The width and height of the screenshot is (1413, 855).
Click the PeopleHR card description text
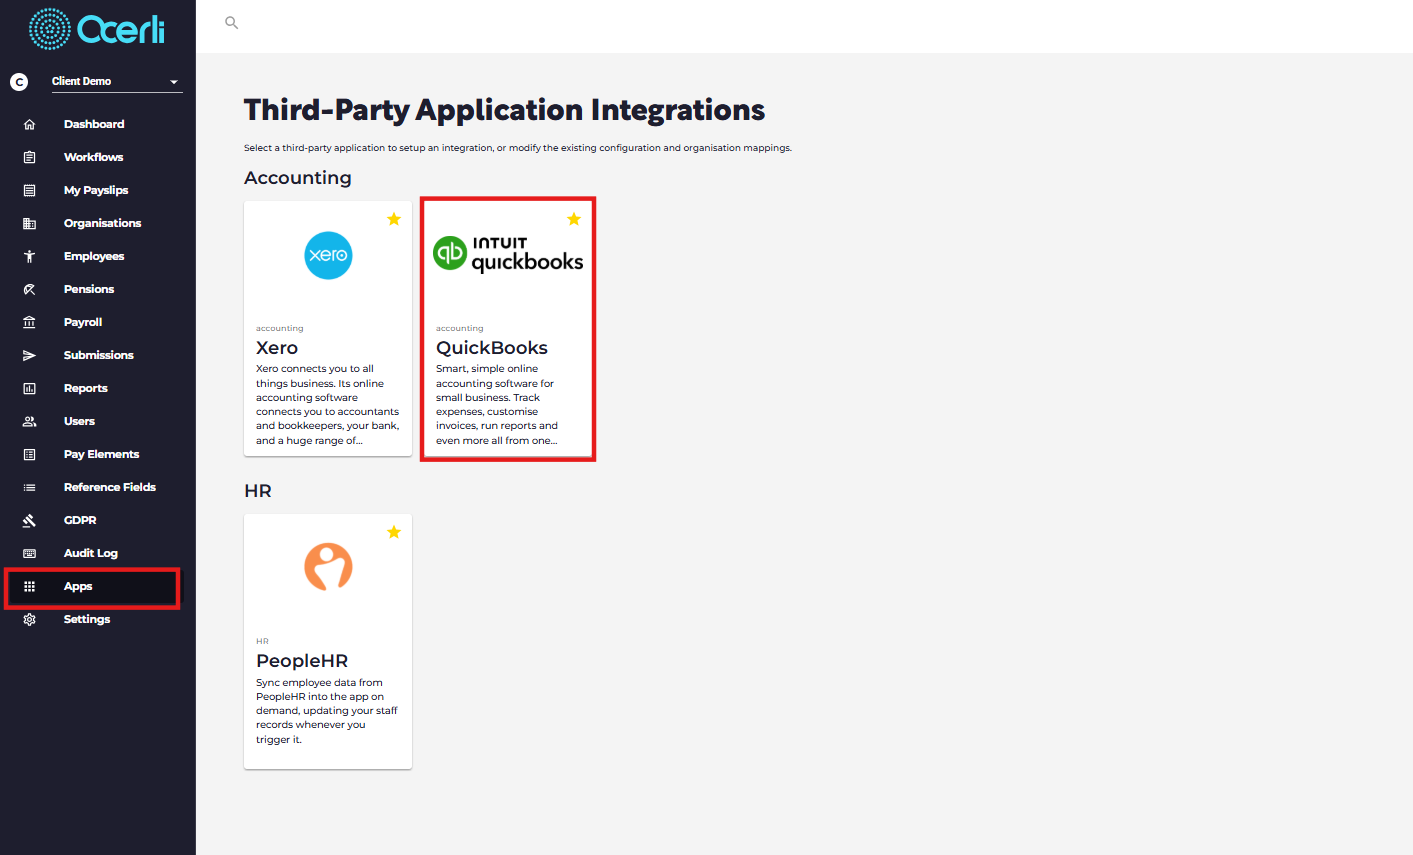[x=327, y=711]
